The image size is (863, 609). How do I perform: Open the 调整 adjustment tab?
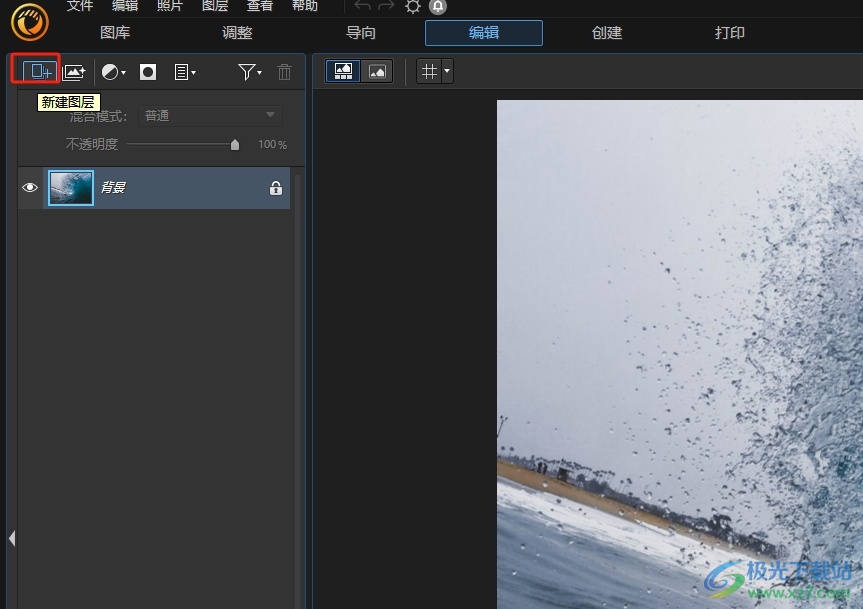237,33
